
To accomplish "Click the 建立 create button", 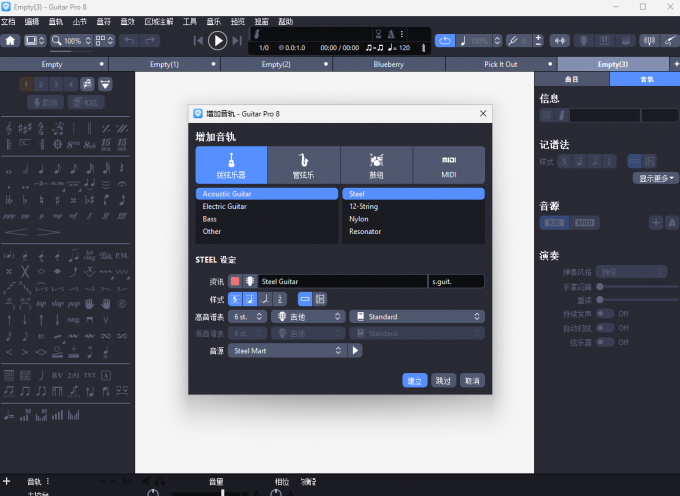I will tap(414, 381).
